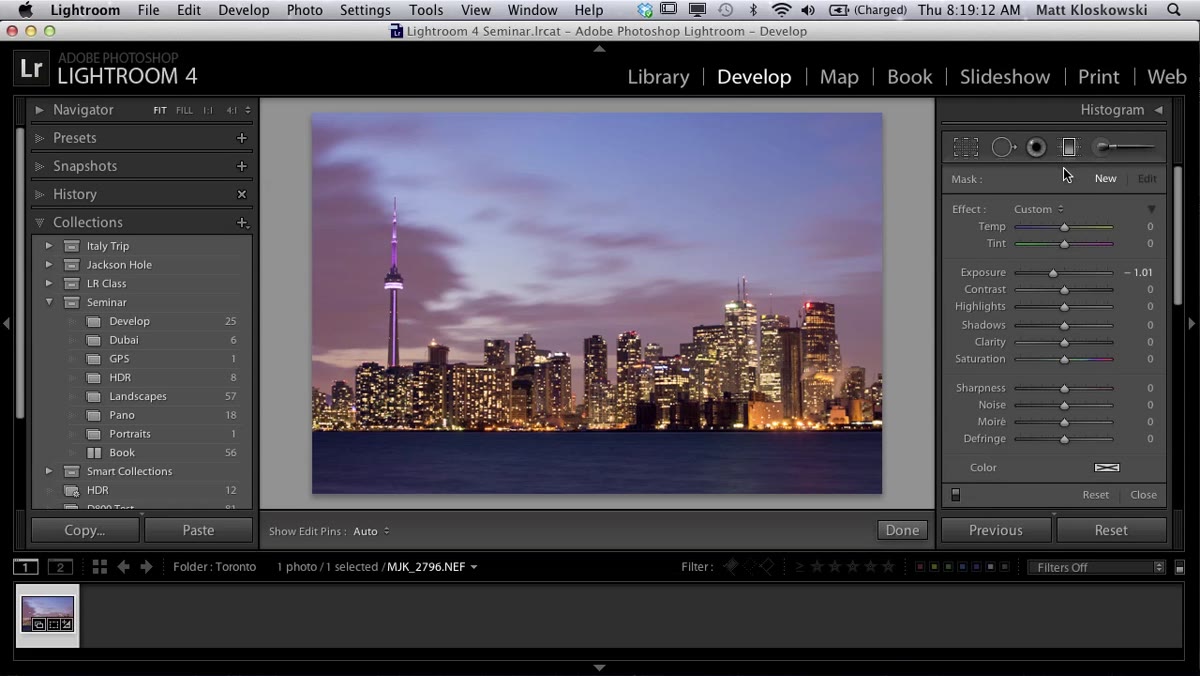
Task: Toggle filter lock switch beside Filters Off
Action: pyautogui.click(x=1180, y=567)
